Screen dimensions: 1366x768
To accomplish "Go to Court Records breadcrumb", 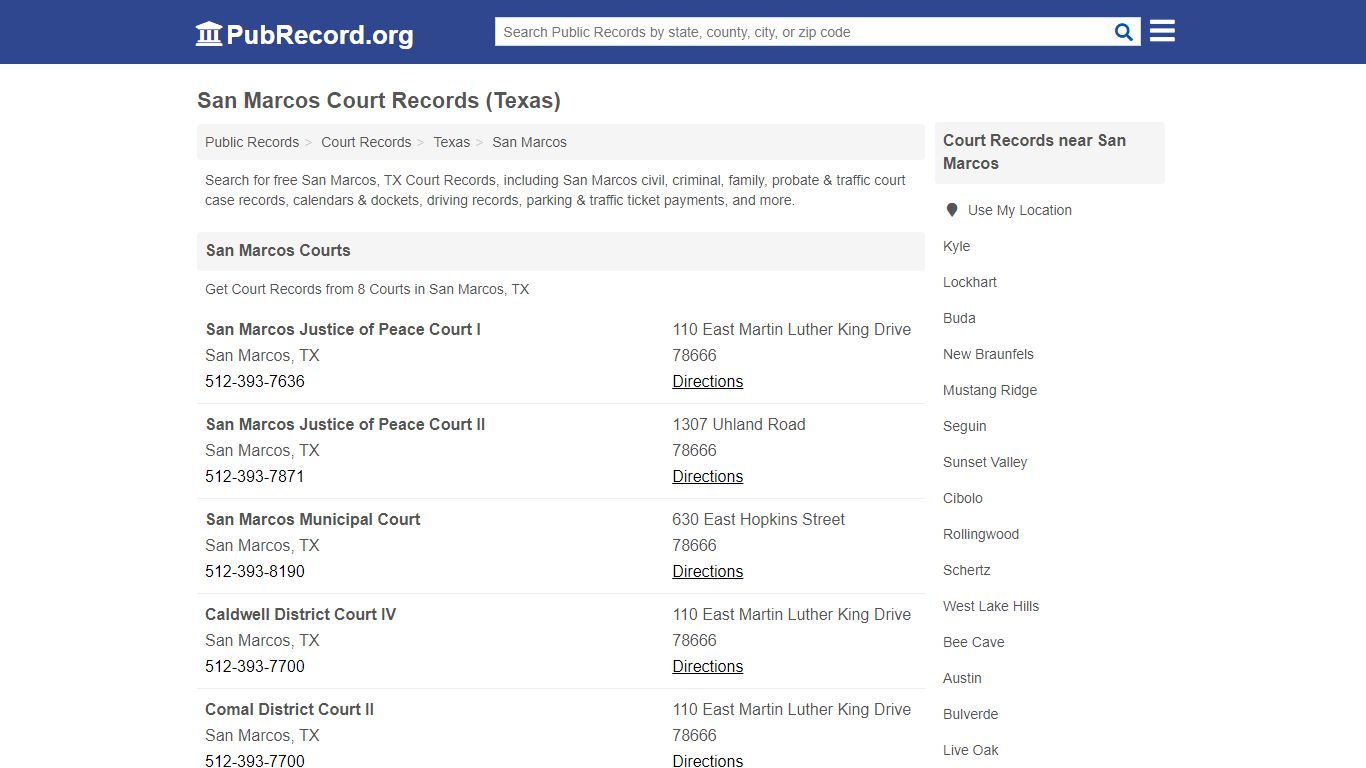I will [366, 142].
